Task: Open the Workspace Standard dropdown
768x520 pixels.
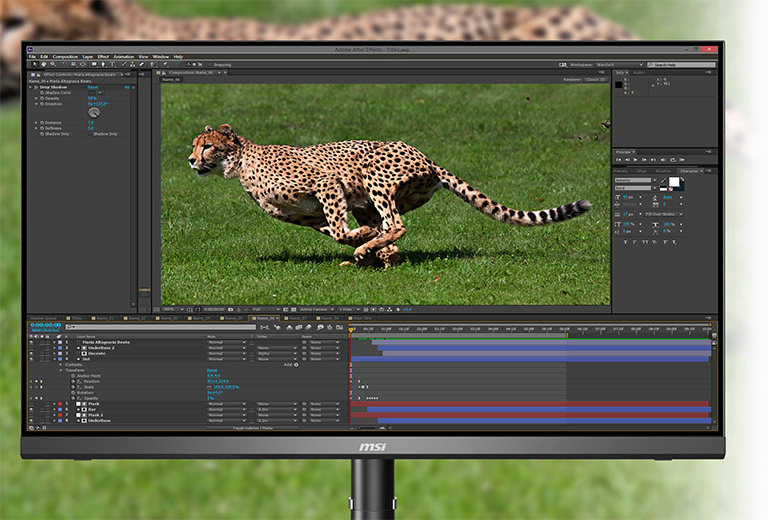Action: (x=619, y=65)
